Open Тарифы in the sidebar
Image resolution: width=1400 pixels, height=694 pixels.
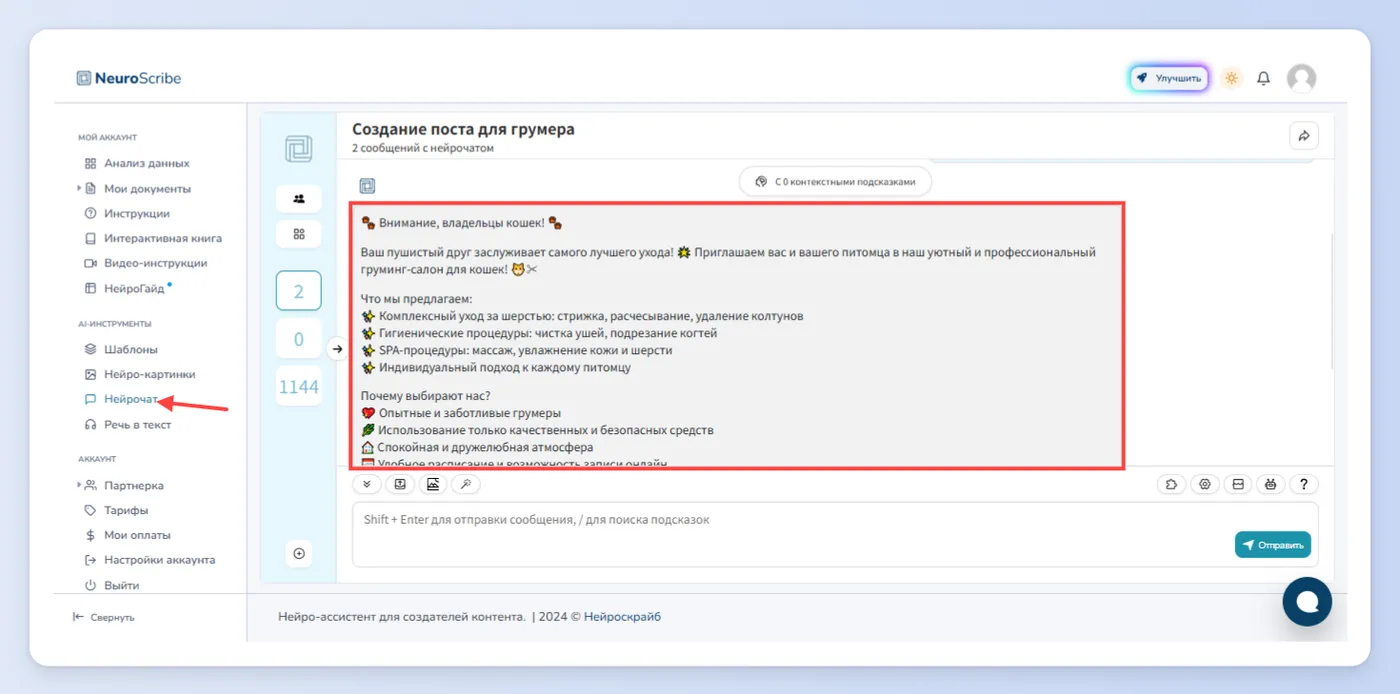tap(117, 510)
